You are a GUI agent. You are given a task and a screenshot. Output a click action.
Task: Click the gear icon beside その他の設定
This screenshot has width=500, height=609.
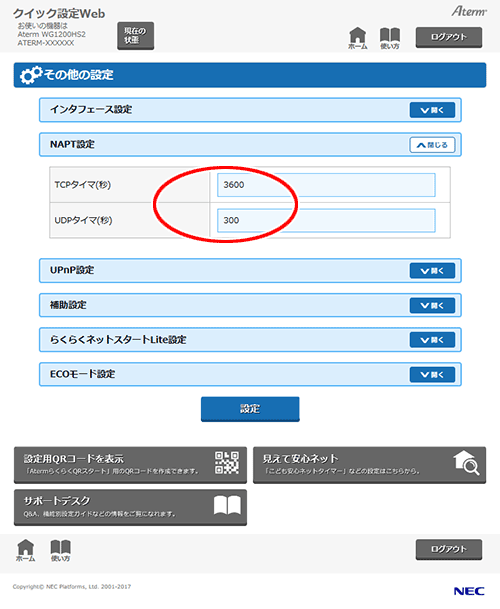31,75
